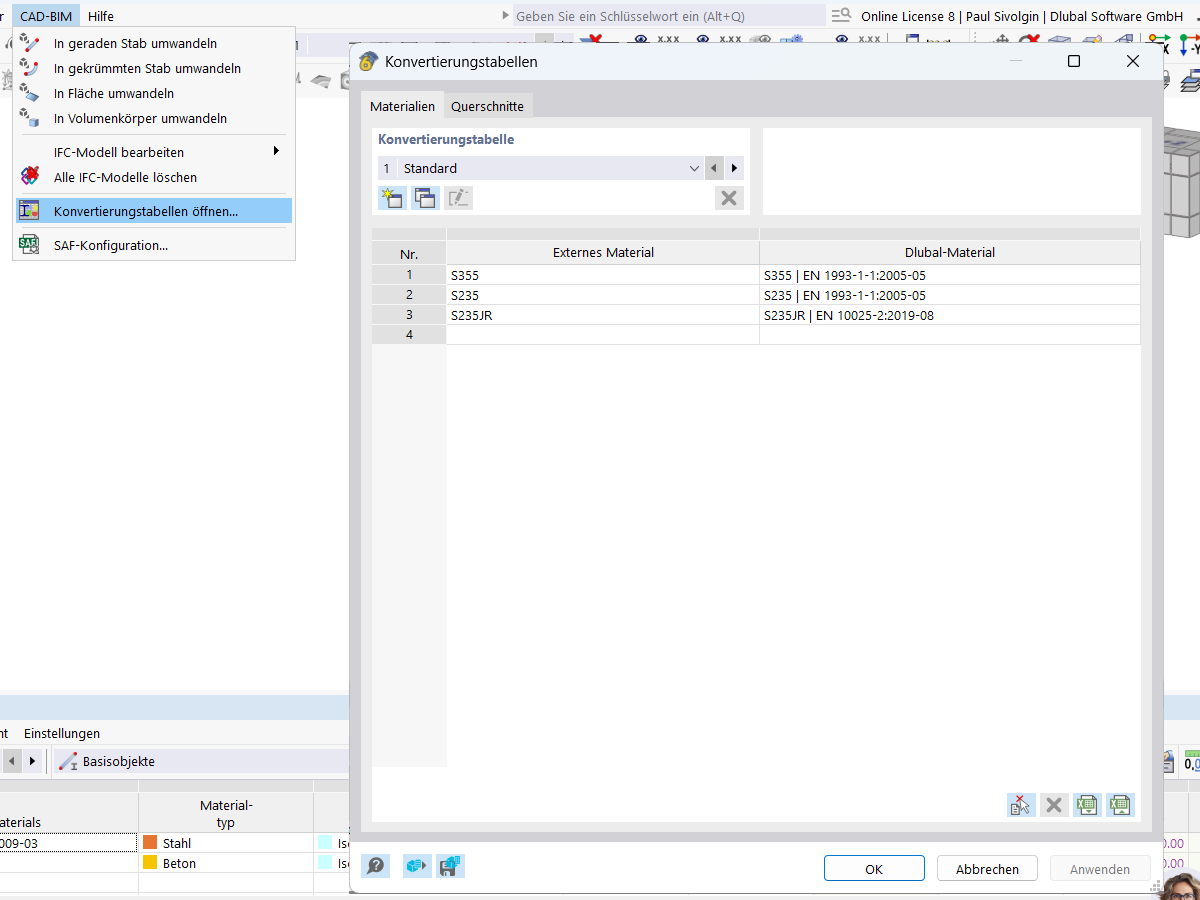Rename the Standard conversion table
This screenshot has width=1200, height=900.
click(x=458, y=198)
